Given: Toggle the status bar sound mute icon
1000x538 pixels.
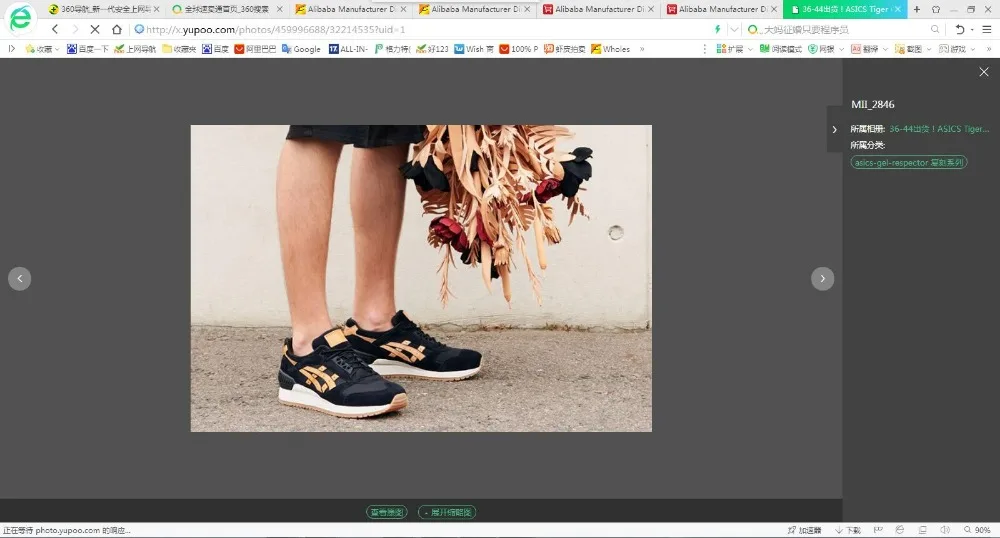Looking at the screenshot, I should 945,530.
